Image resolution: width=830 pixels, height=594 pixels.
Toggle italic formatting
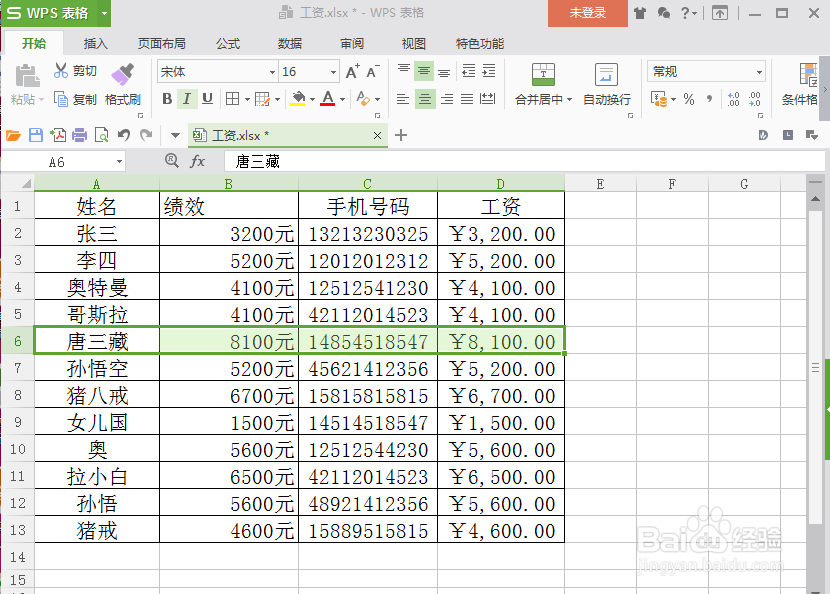(x=187, y=98)
